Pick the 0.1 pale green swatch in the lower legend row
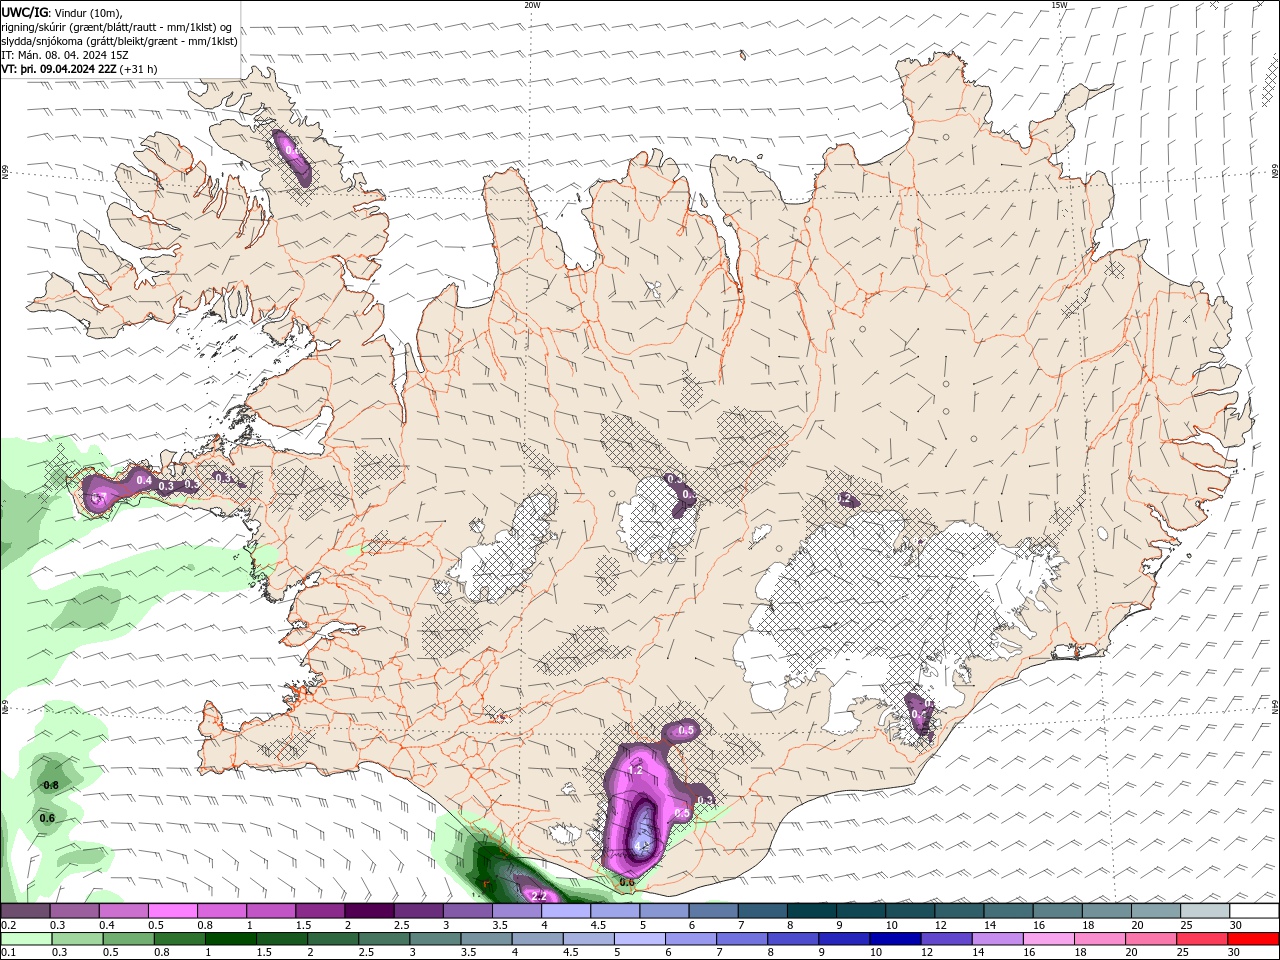Image resolution: width=1280 pixels, height=960 pixels. pos(25,939)
